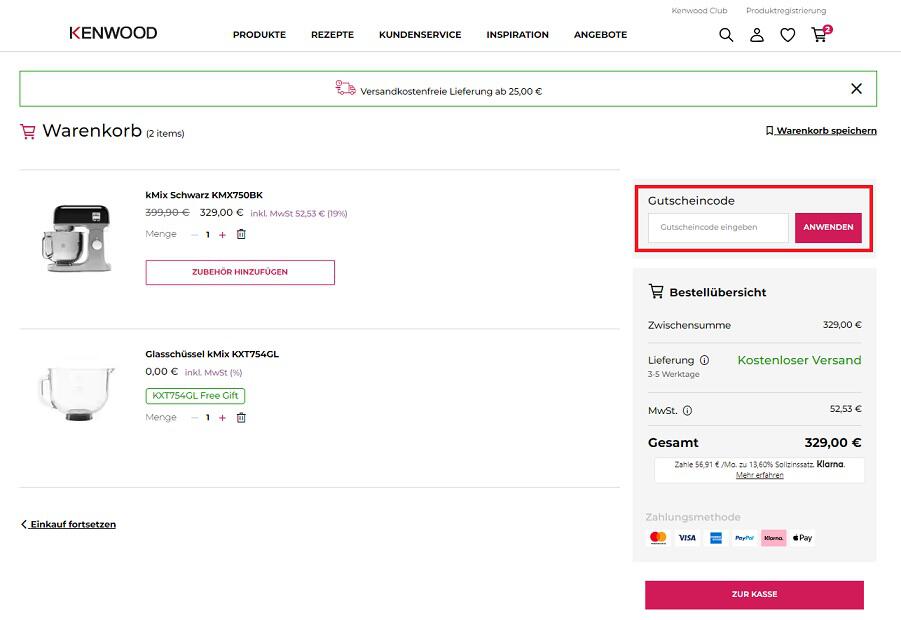Click the PayPal payment icon

tap(745, 538)
